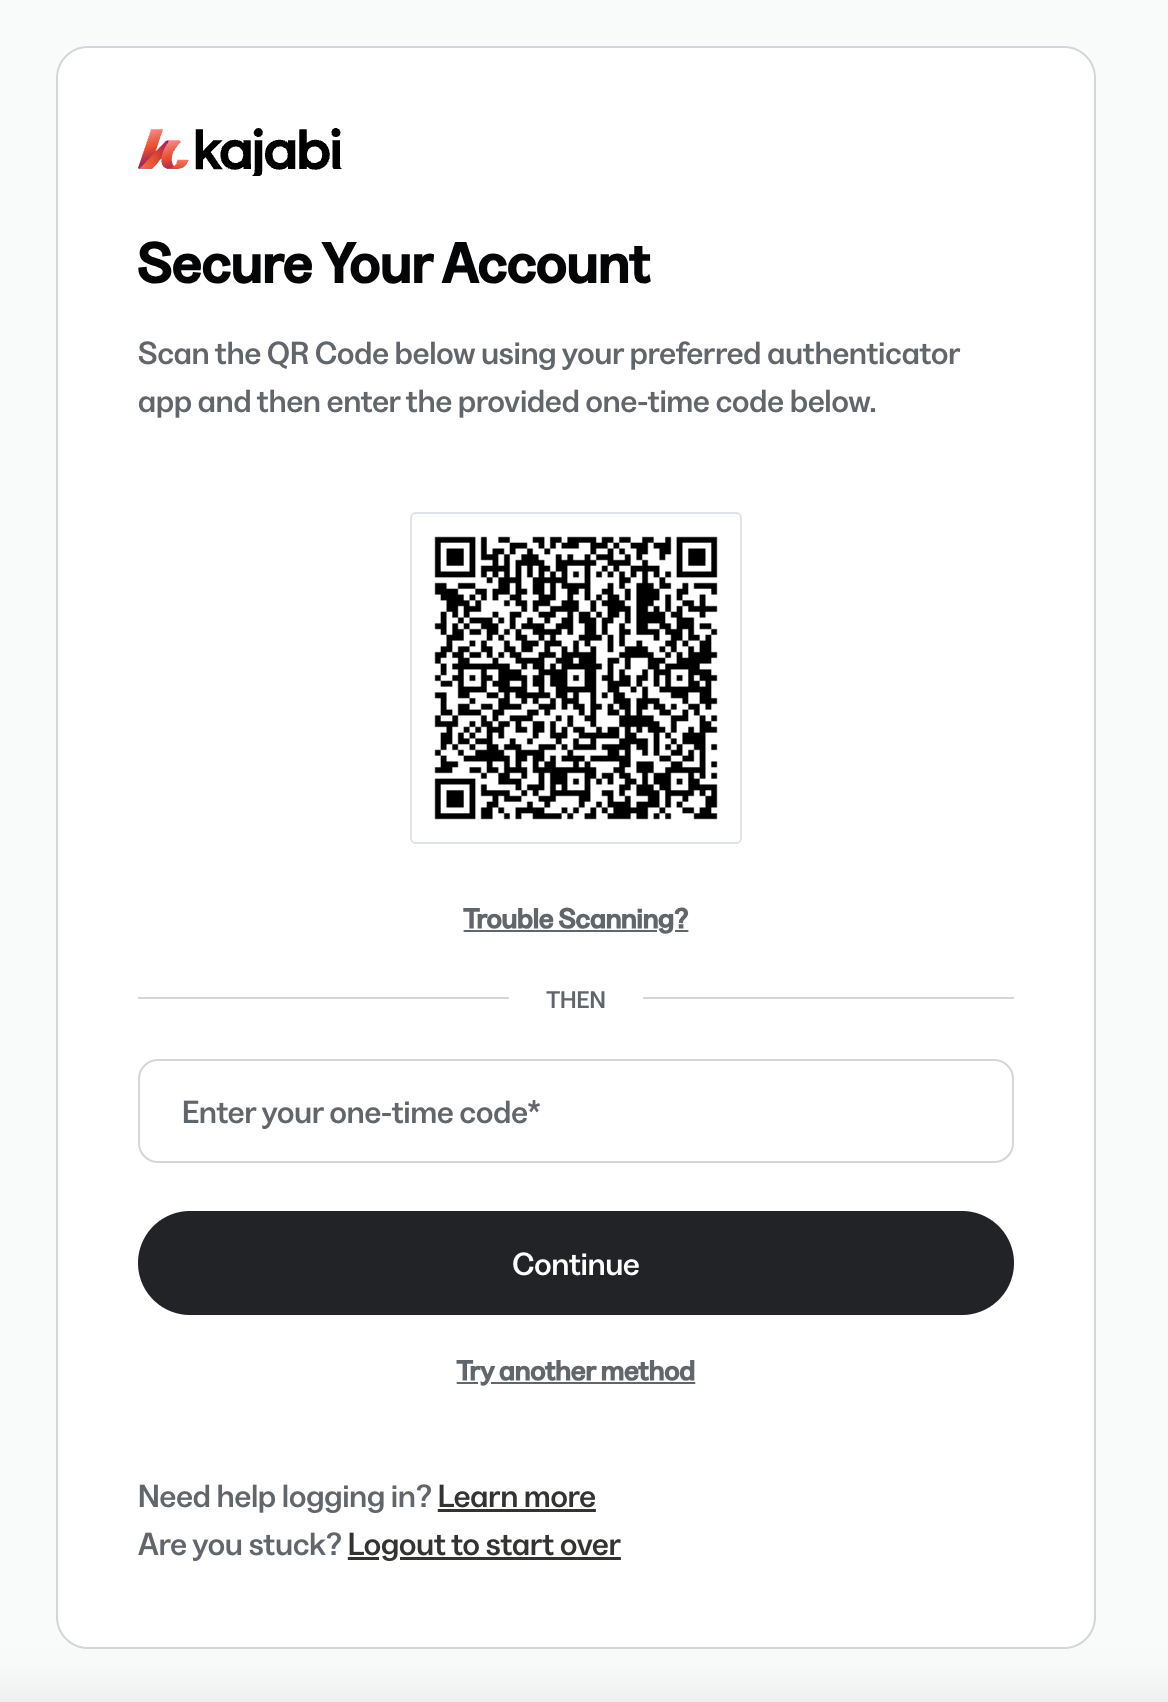1168x1702 pixels.
Task: Click the asterisk in the code field placeholder
Action: [534, 1107]
